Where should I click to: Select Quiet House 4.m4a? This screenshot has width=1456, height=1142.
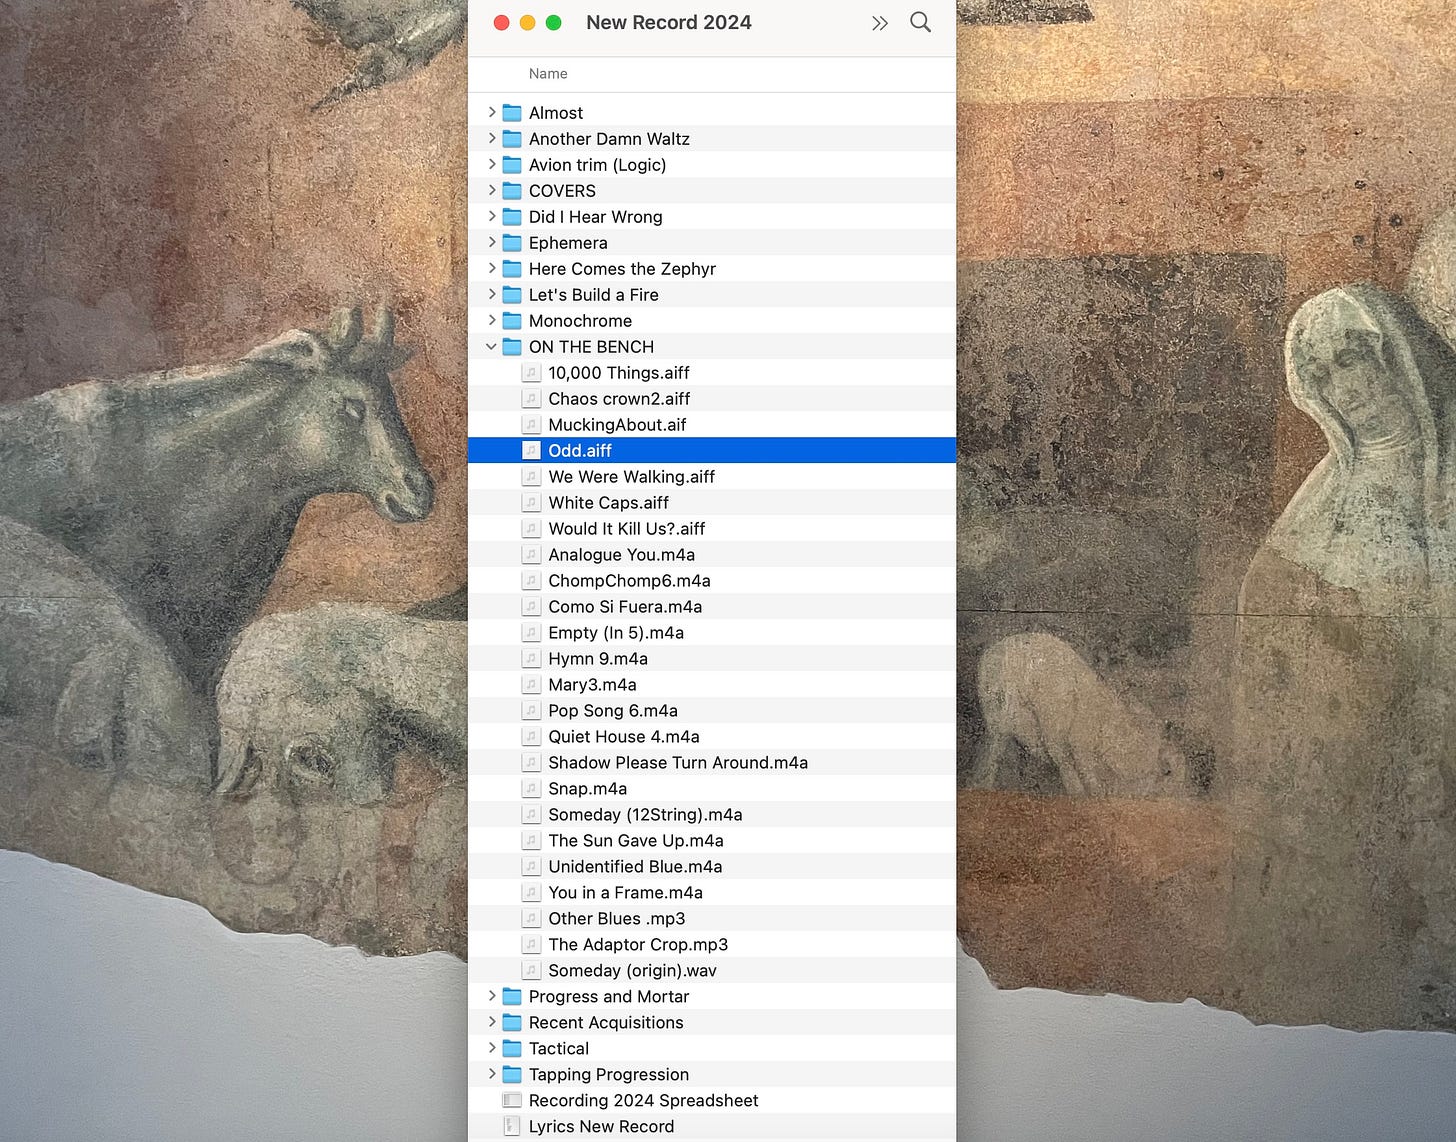tap(712, 737)
